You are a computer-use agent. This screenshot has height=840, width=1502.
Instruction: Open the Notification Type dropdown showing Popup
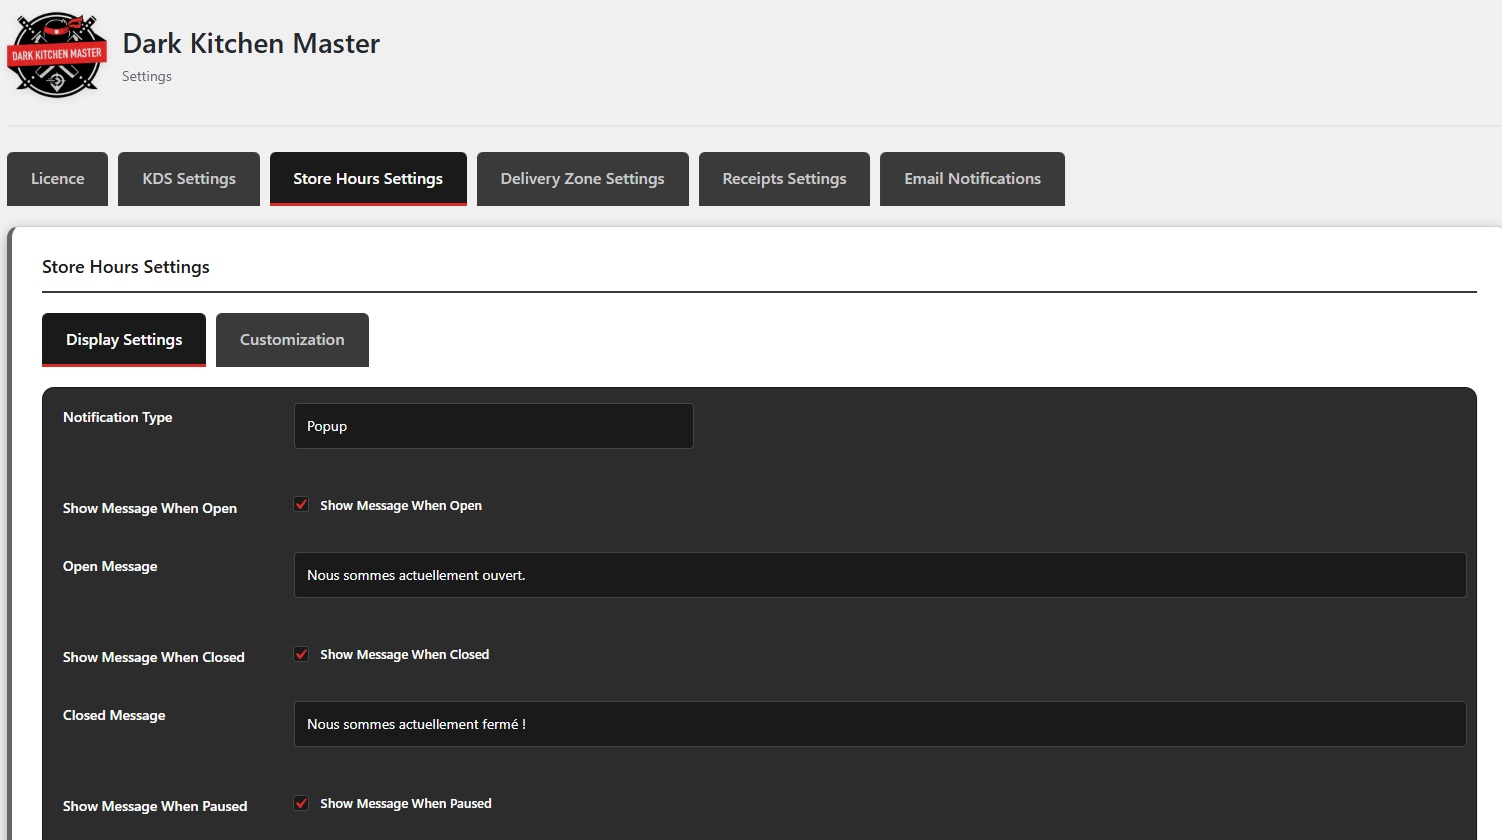[494, 426]
